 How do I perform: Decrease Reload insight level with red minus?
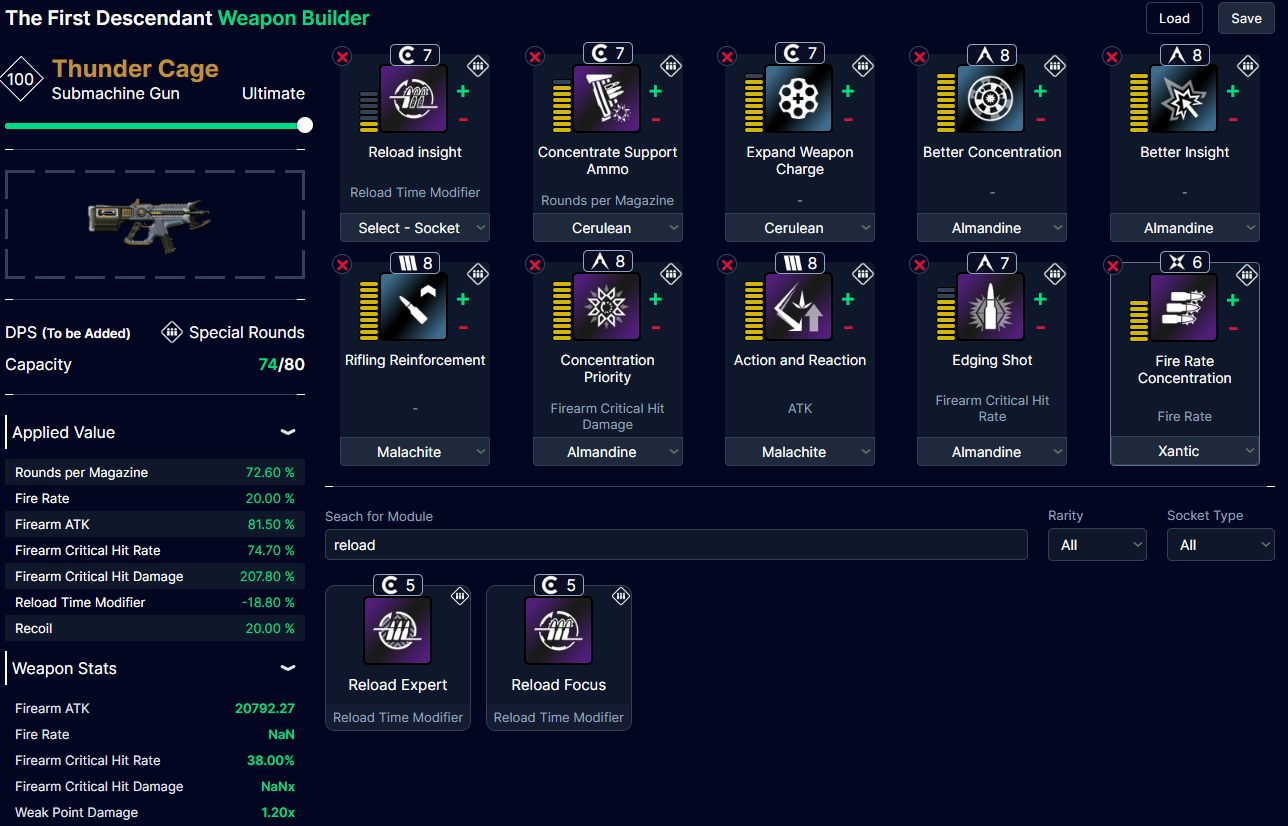pos(463,120)
